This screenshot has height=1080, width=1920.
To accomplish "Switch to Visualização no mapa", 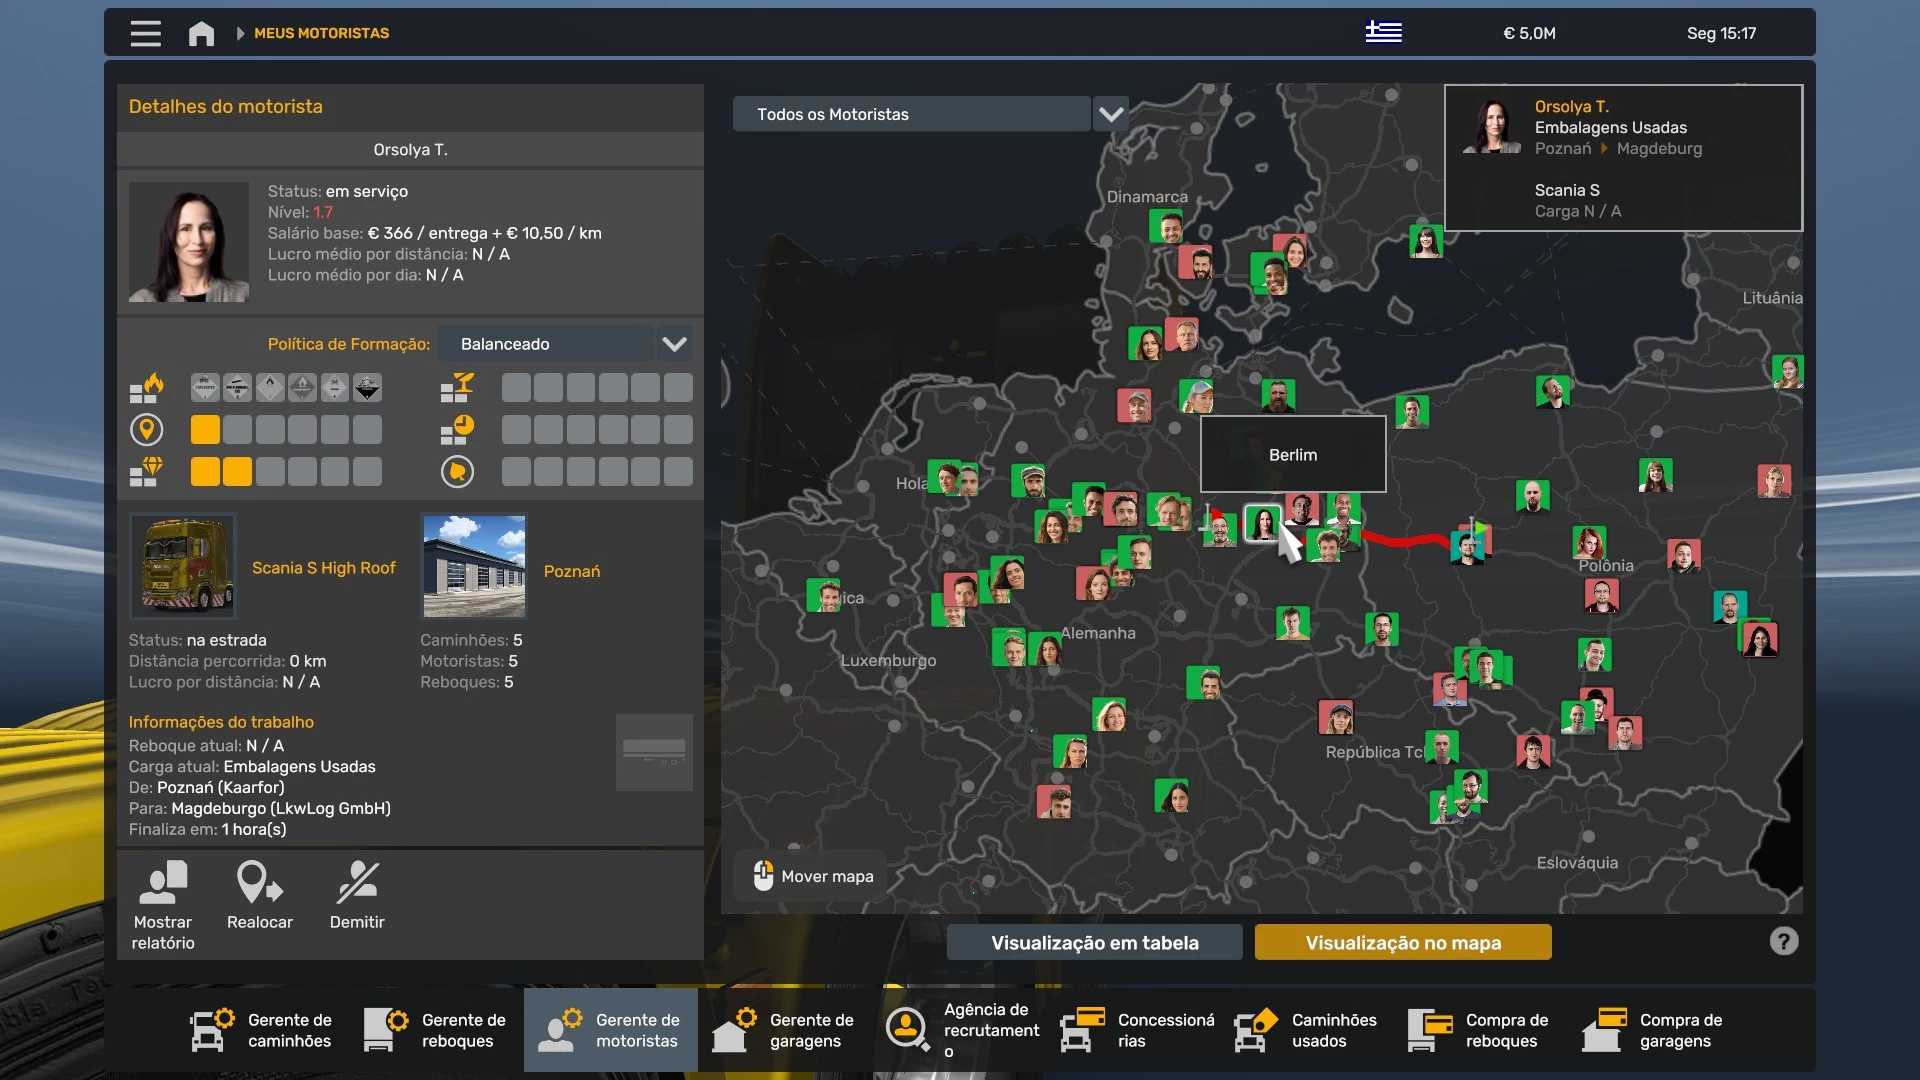I will 1402,942.
